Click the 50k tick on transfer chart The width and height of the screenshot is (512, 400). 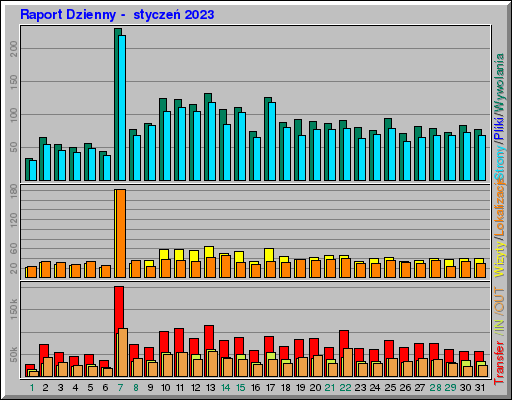(x=14, y=354)
